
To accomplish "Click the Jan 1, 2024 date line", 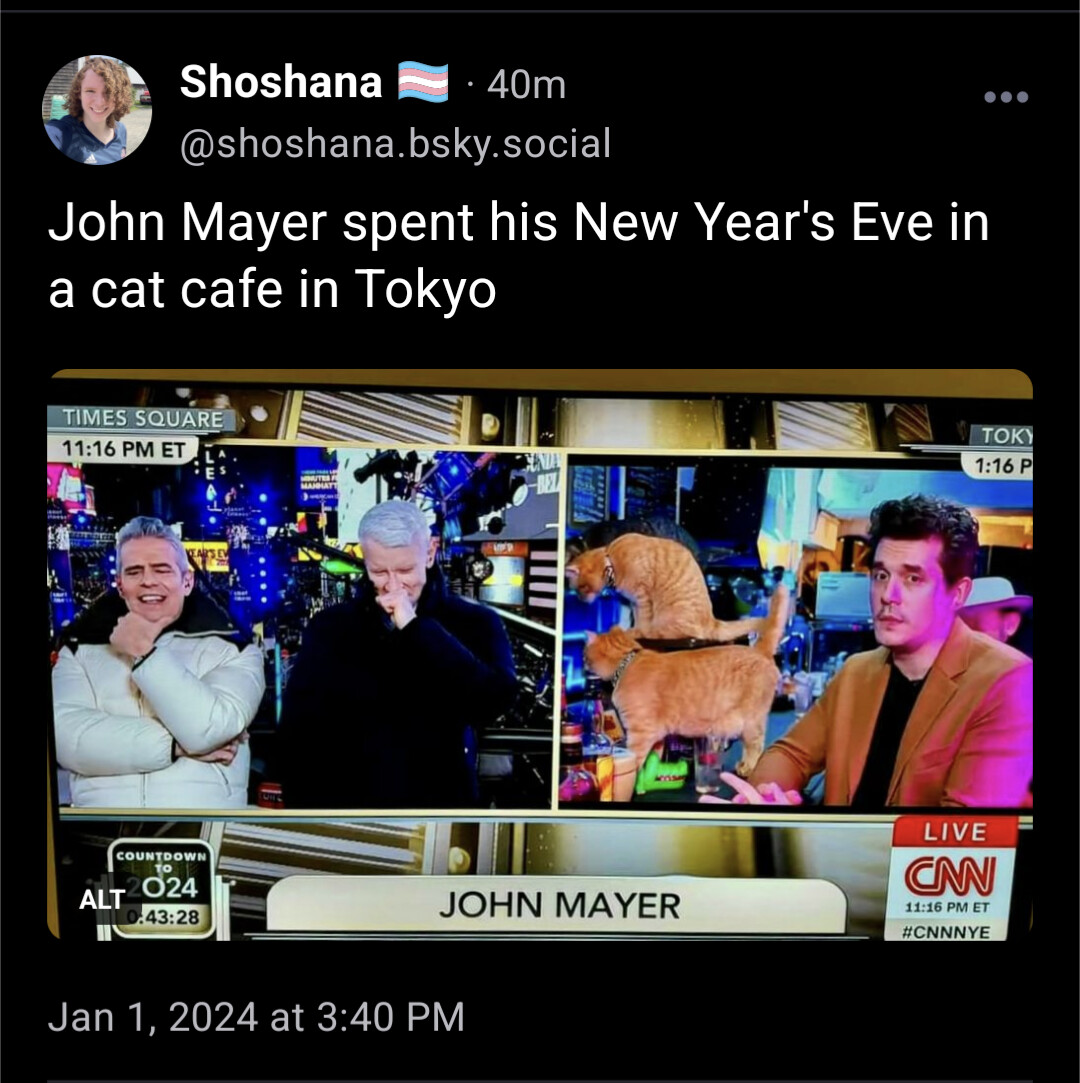I will coord(256,1017).
